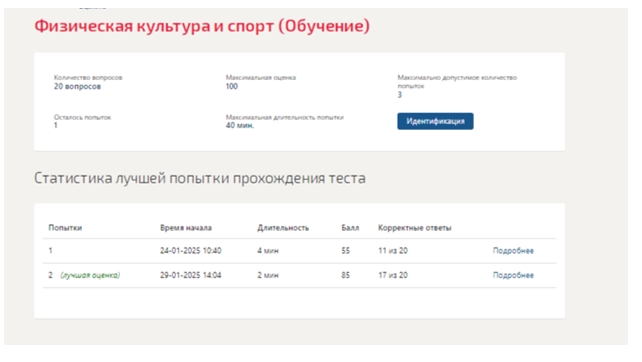Click the score value 85
642x362 pixels.
pos(346,275)
